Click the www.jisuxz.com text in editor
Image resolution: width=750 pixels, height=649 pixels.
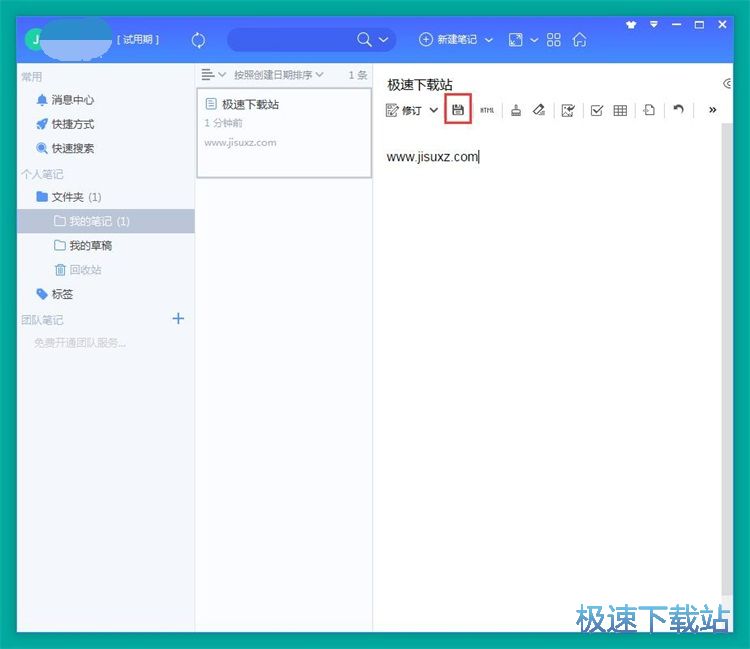tap(432, 157)
